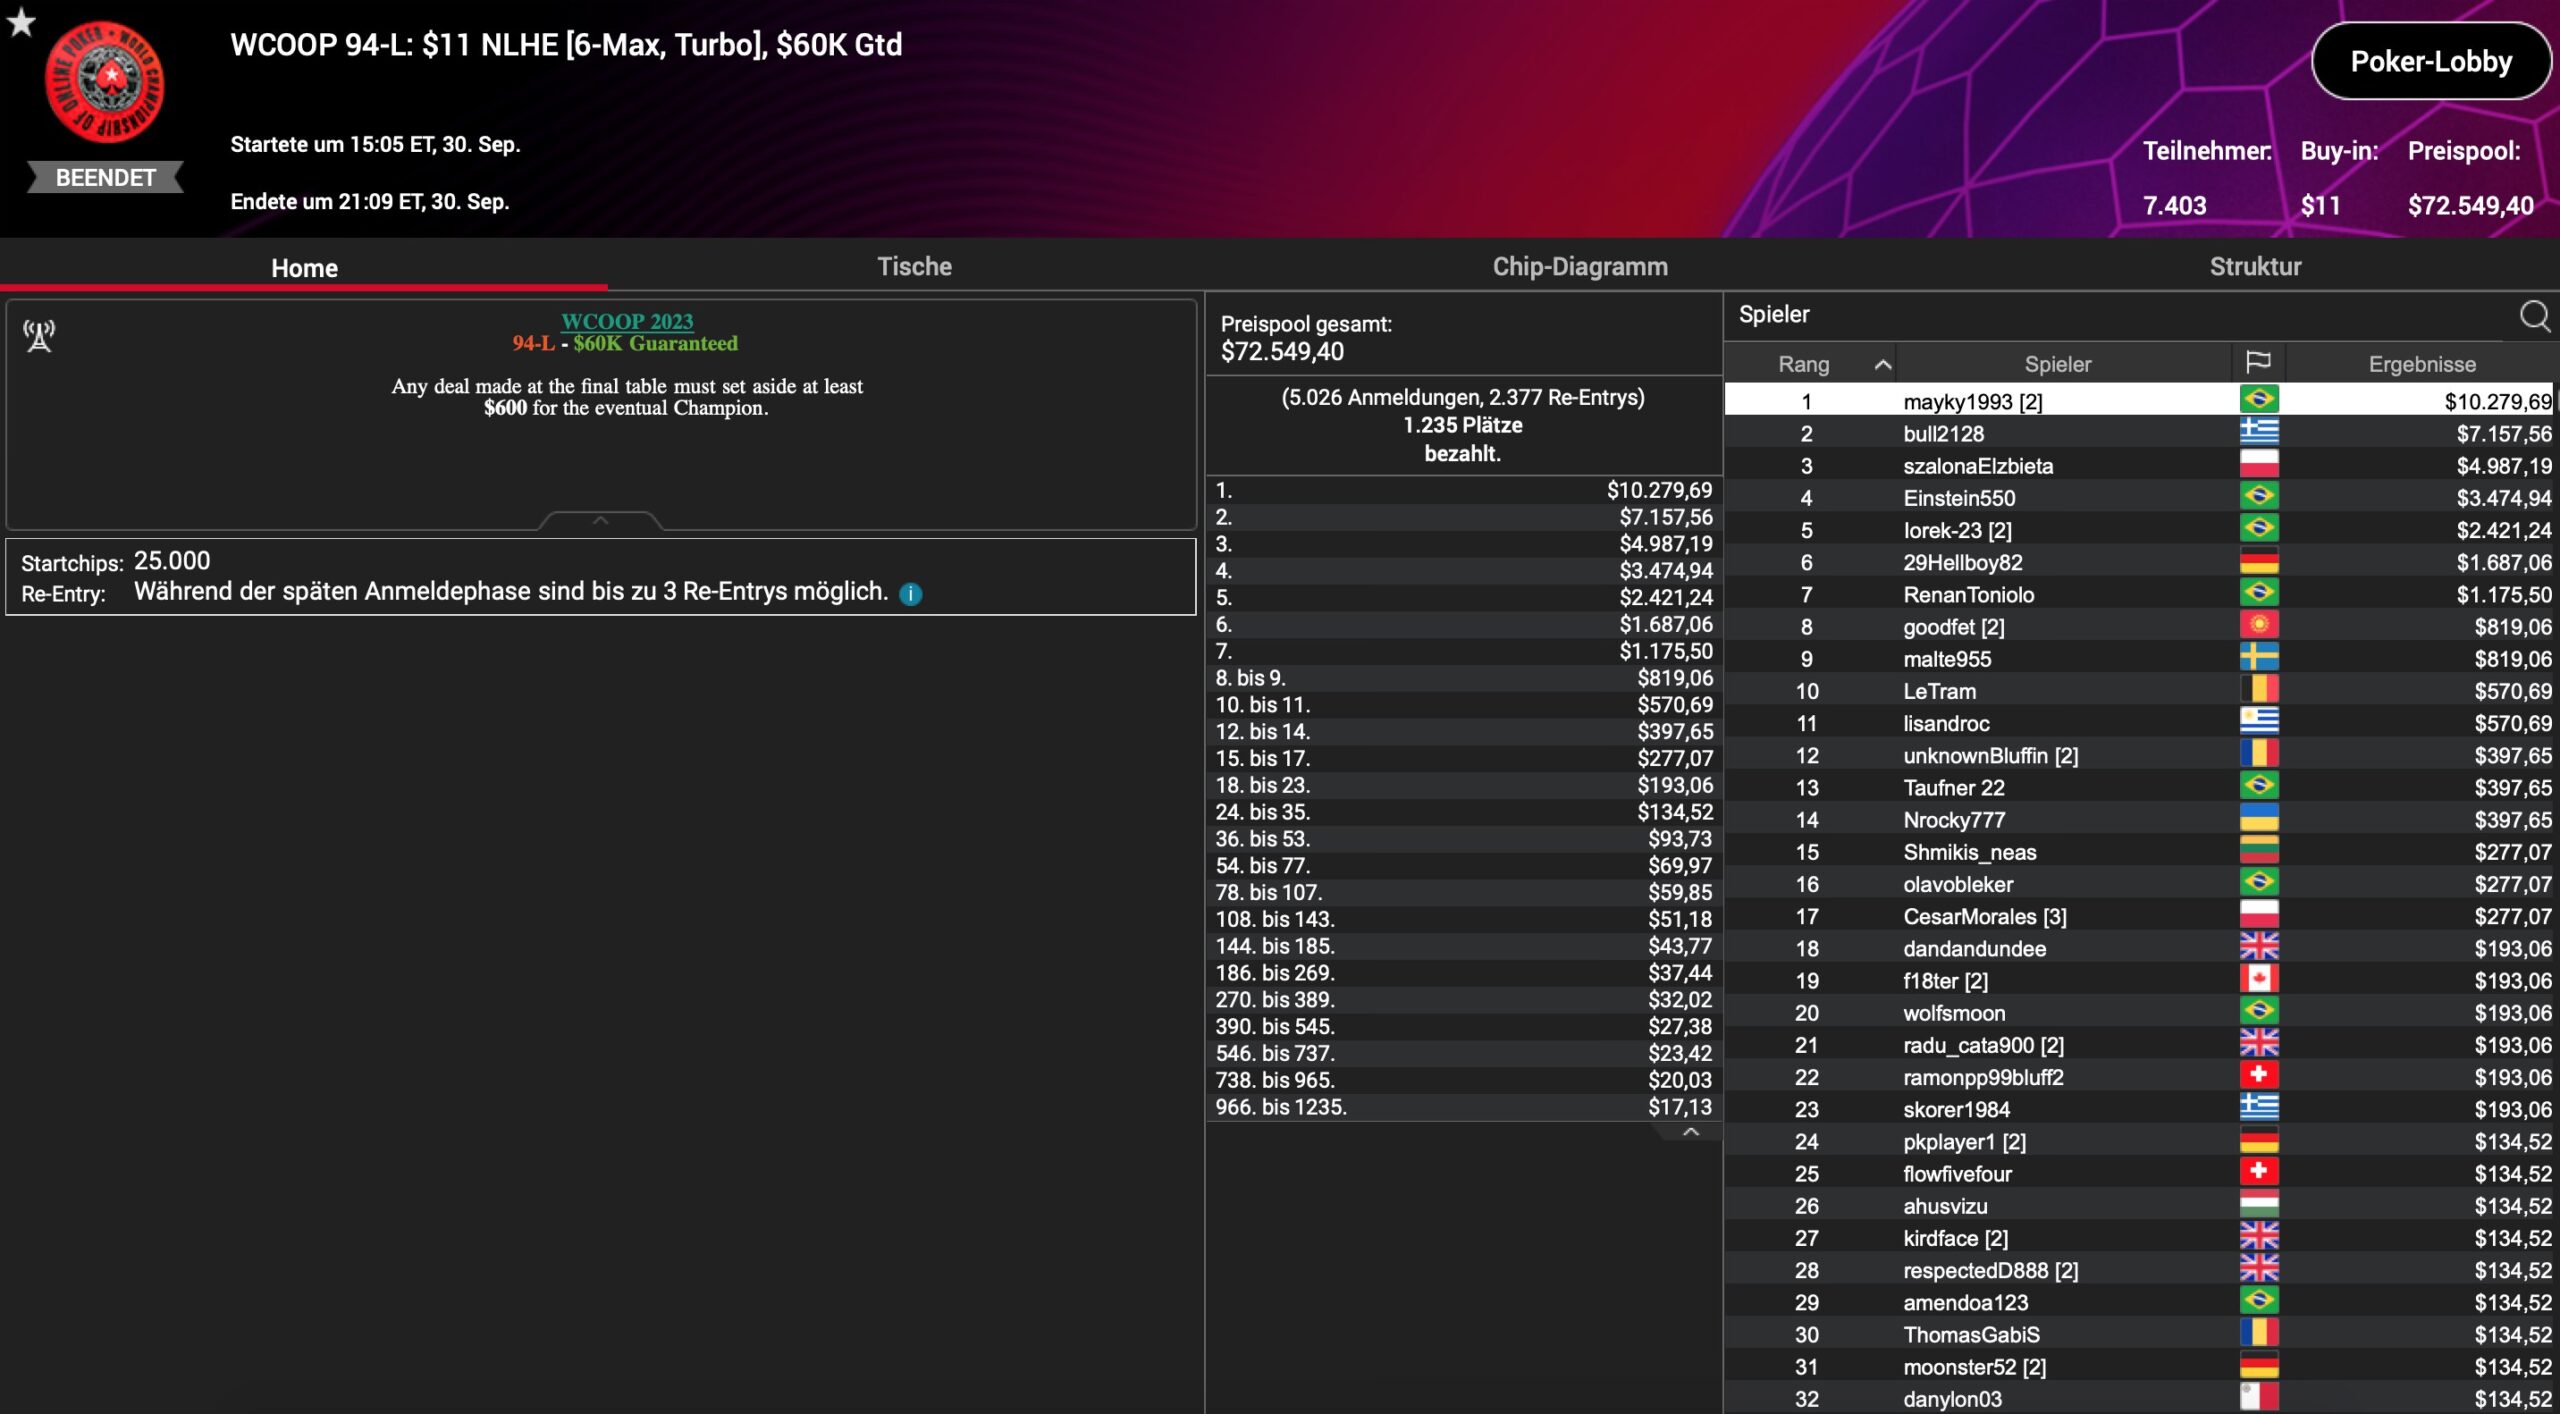Select player wolfsmoon in the list
2560x1414 pixels.
[2139, 1012]
